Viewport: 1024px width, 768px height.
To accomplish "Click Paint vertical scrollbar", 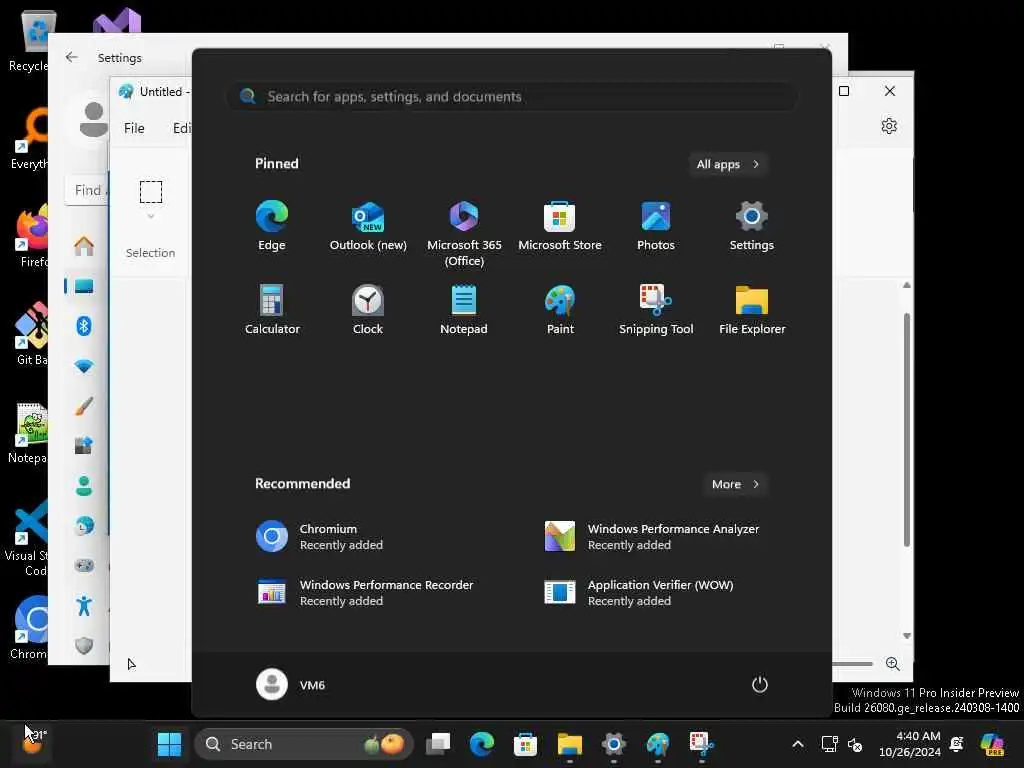I will pyautogui.click(x=906, y=429).
